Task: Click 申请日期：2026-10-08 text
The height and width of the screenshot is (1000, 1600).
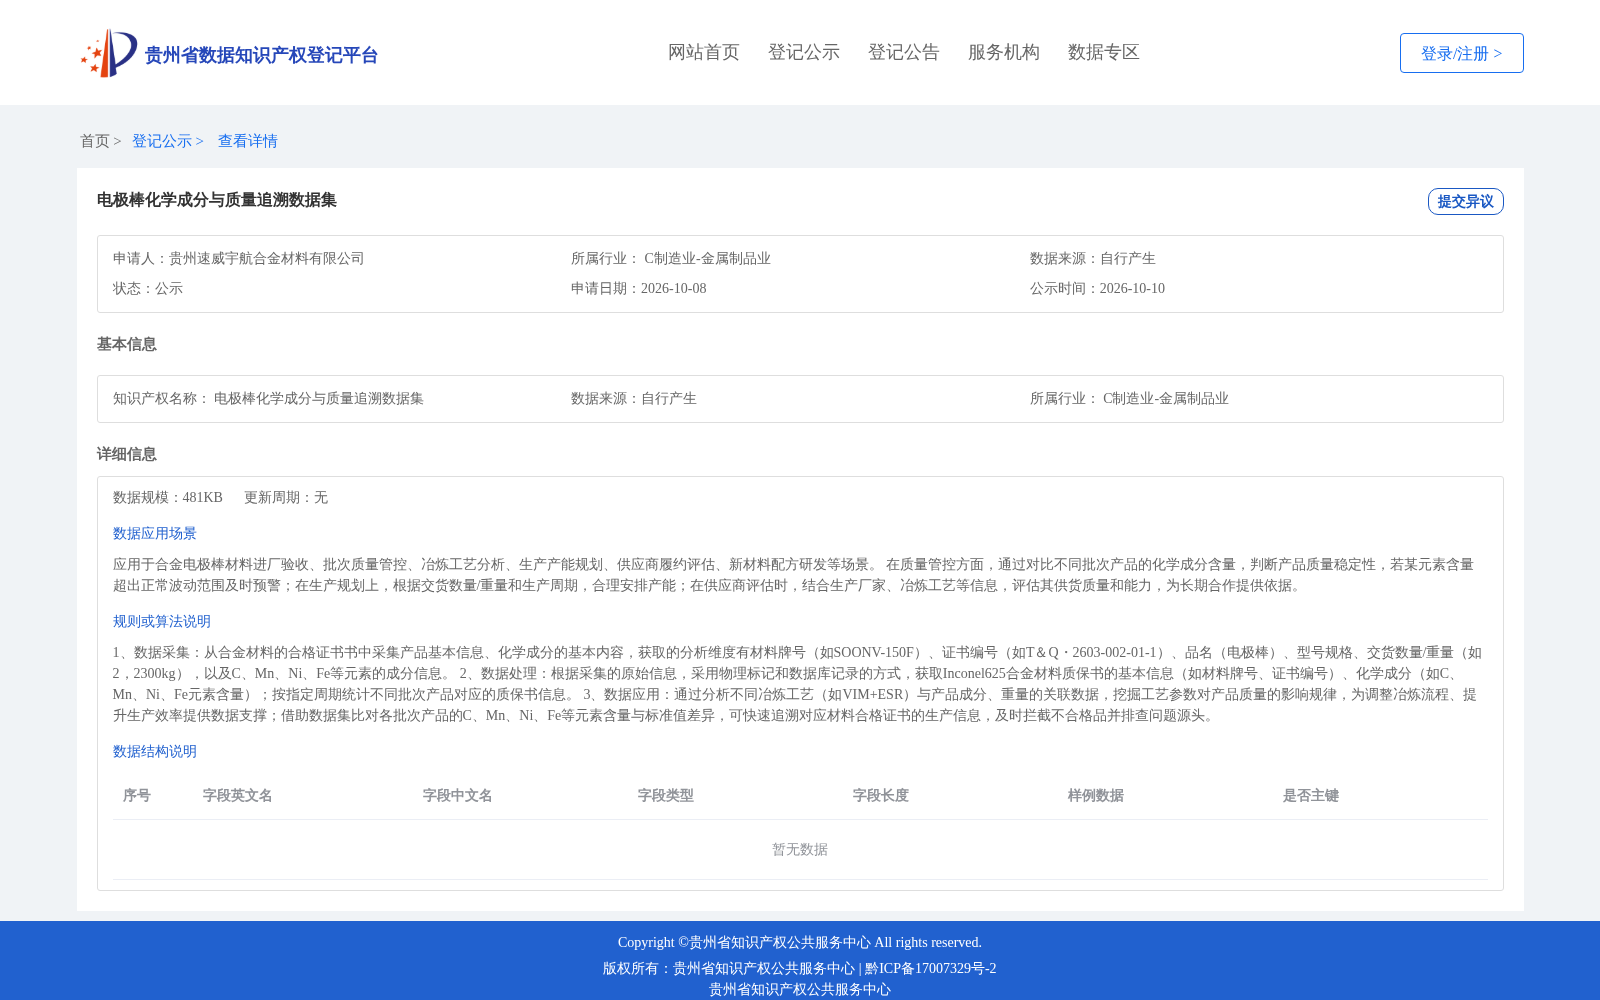Action: coord(639,288)
